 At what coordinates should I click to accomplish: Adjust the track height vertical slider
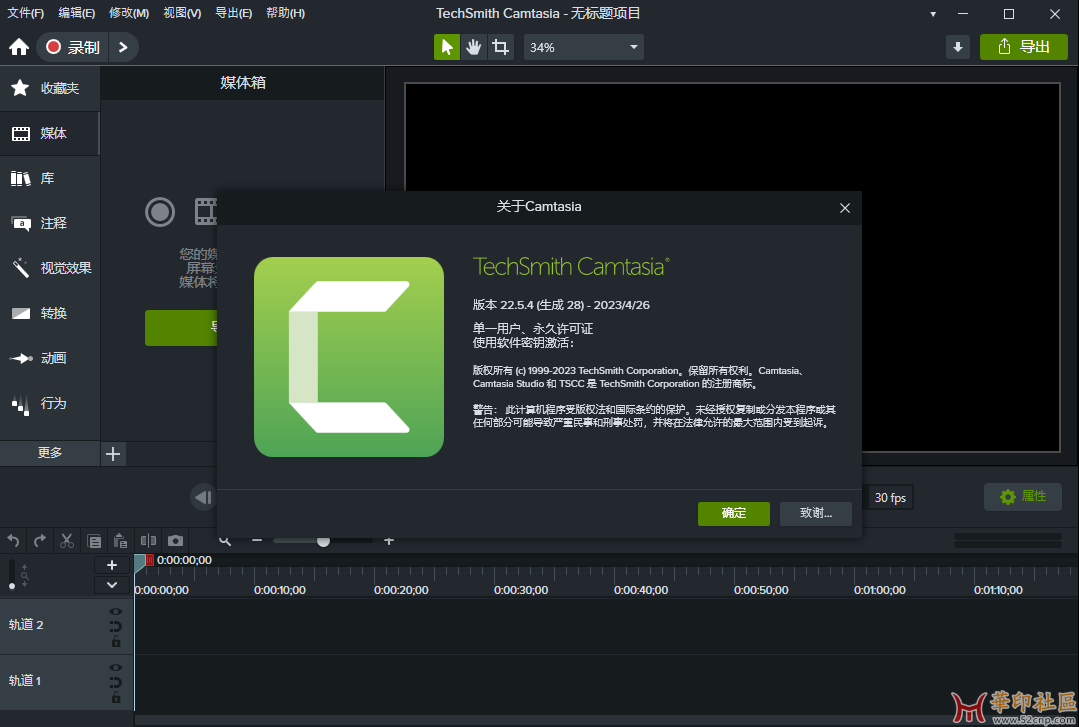click(12, 574)
